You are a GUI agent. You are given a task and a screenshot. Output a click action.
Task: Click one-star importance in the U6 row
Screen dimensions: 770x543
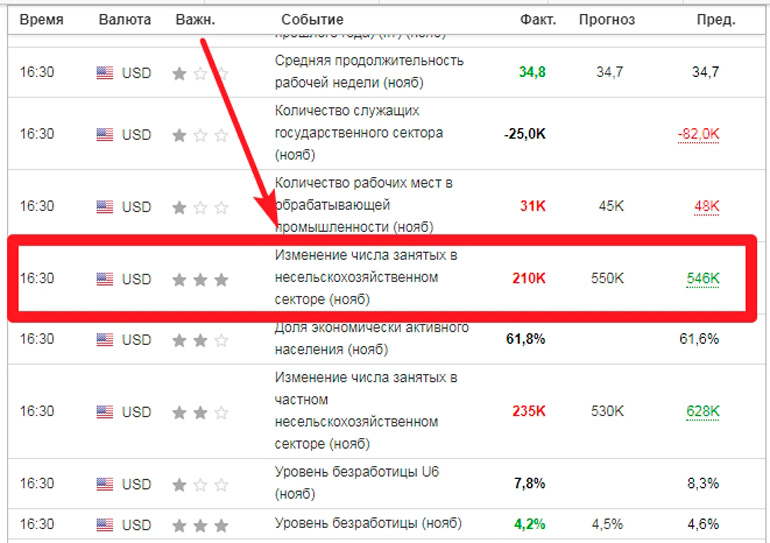tap(200, 485)
